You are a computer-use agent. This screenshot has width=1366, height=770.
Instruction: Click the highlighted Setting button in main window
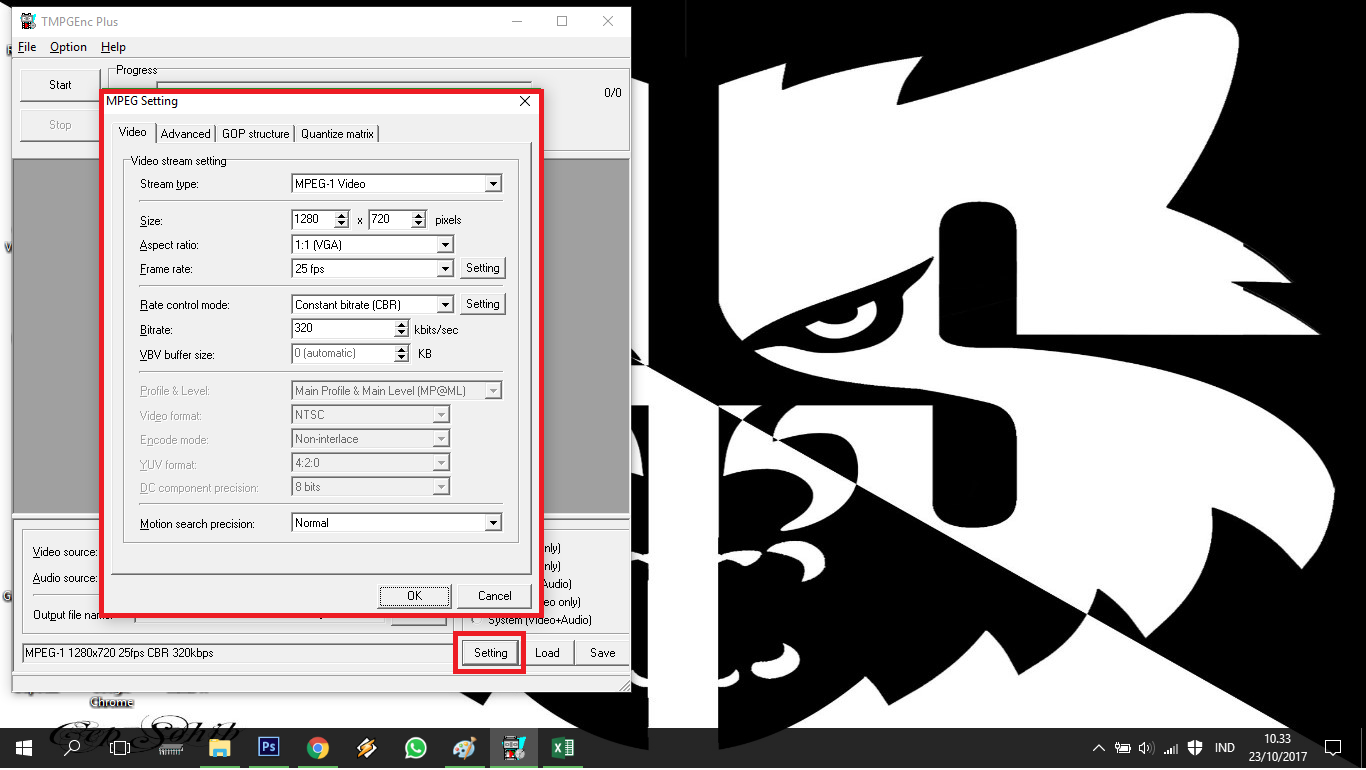point(491,653)
